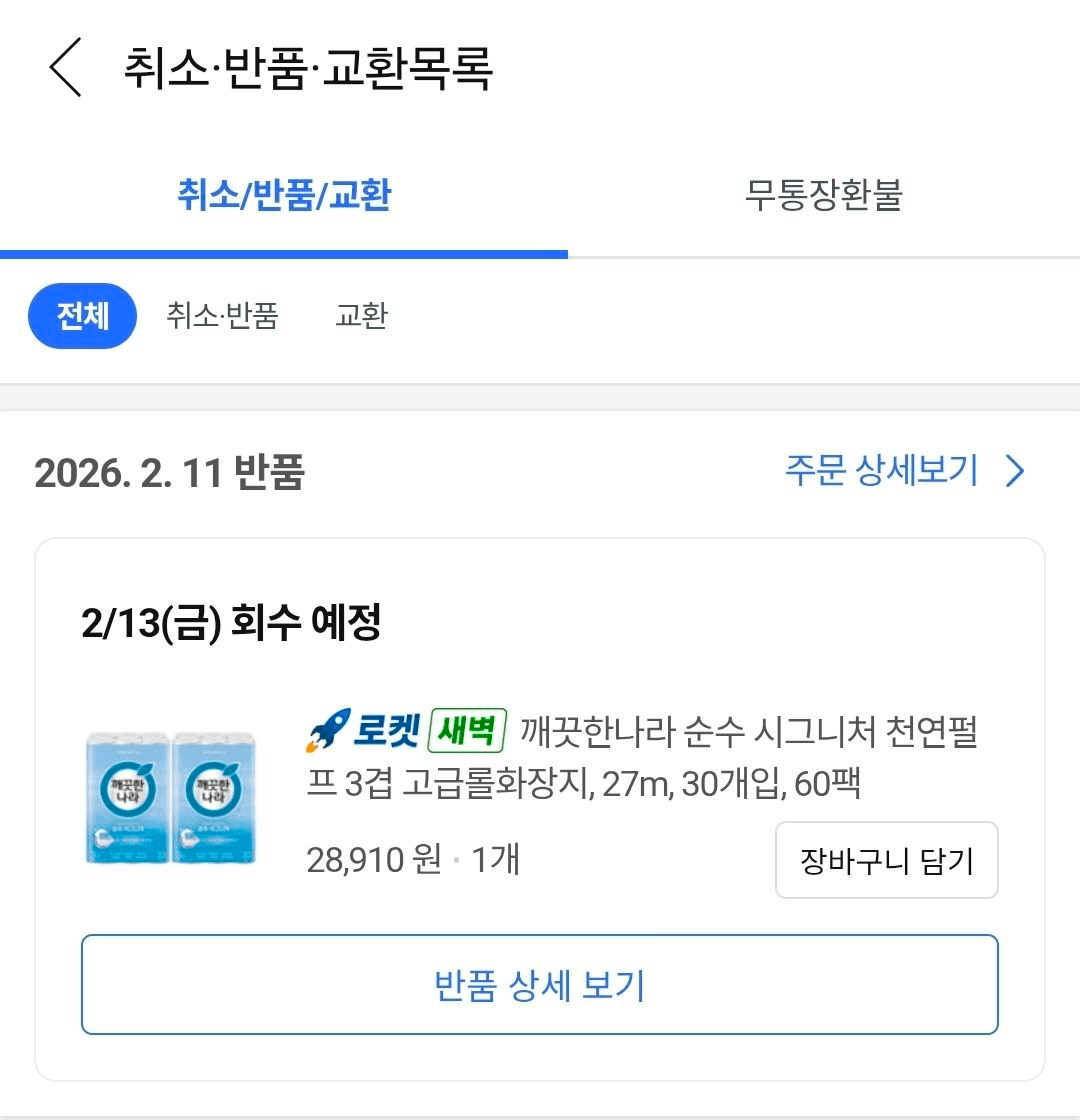This screenshot has width=1080, height=1120.
Task: Click the 2026. 2. 11 반품 date header
Action: 169,472
